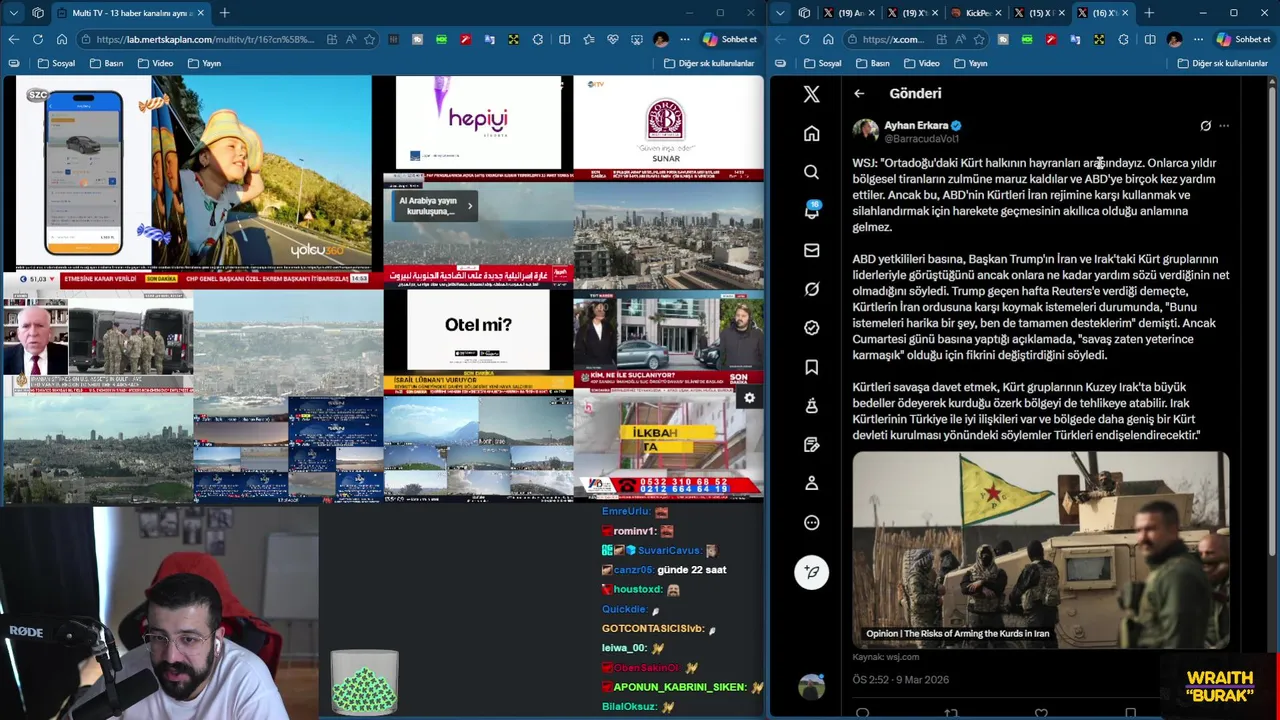Switch to the KickPer tab
Screen dimensions: 1280x720
pos(976,13)
